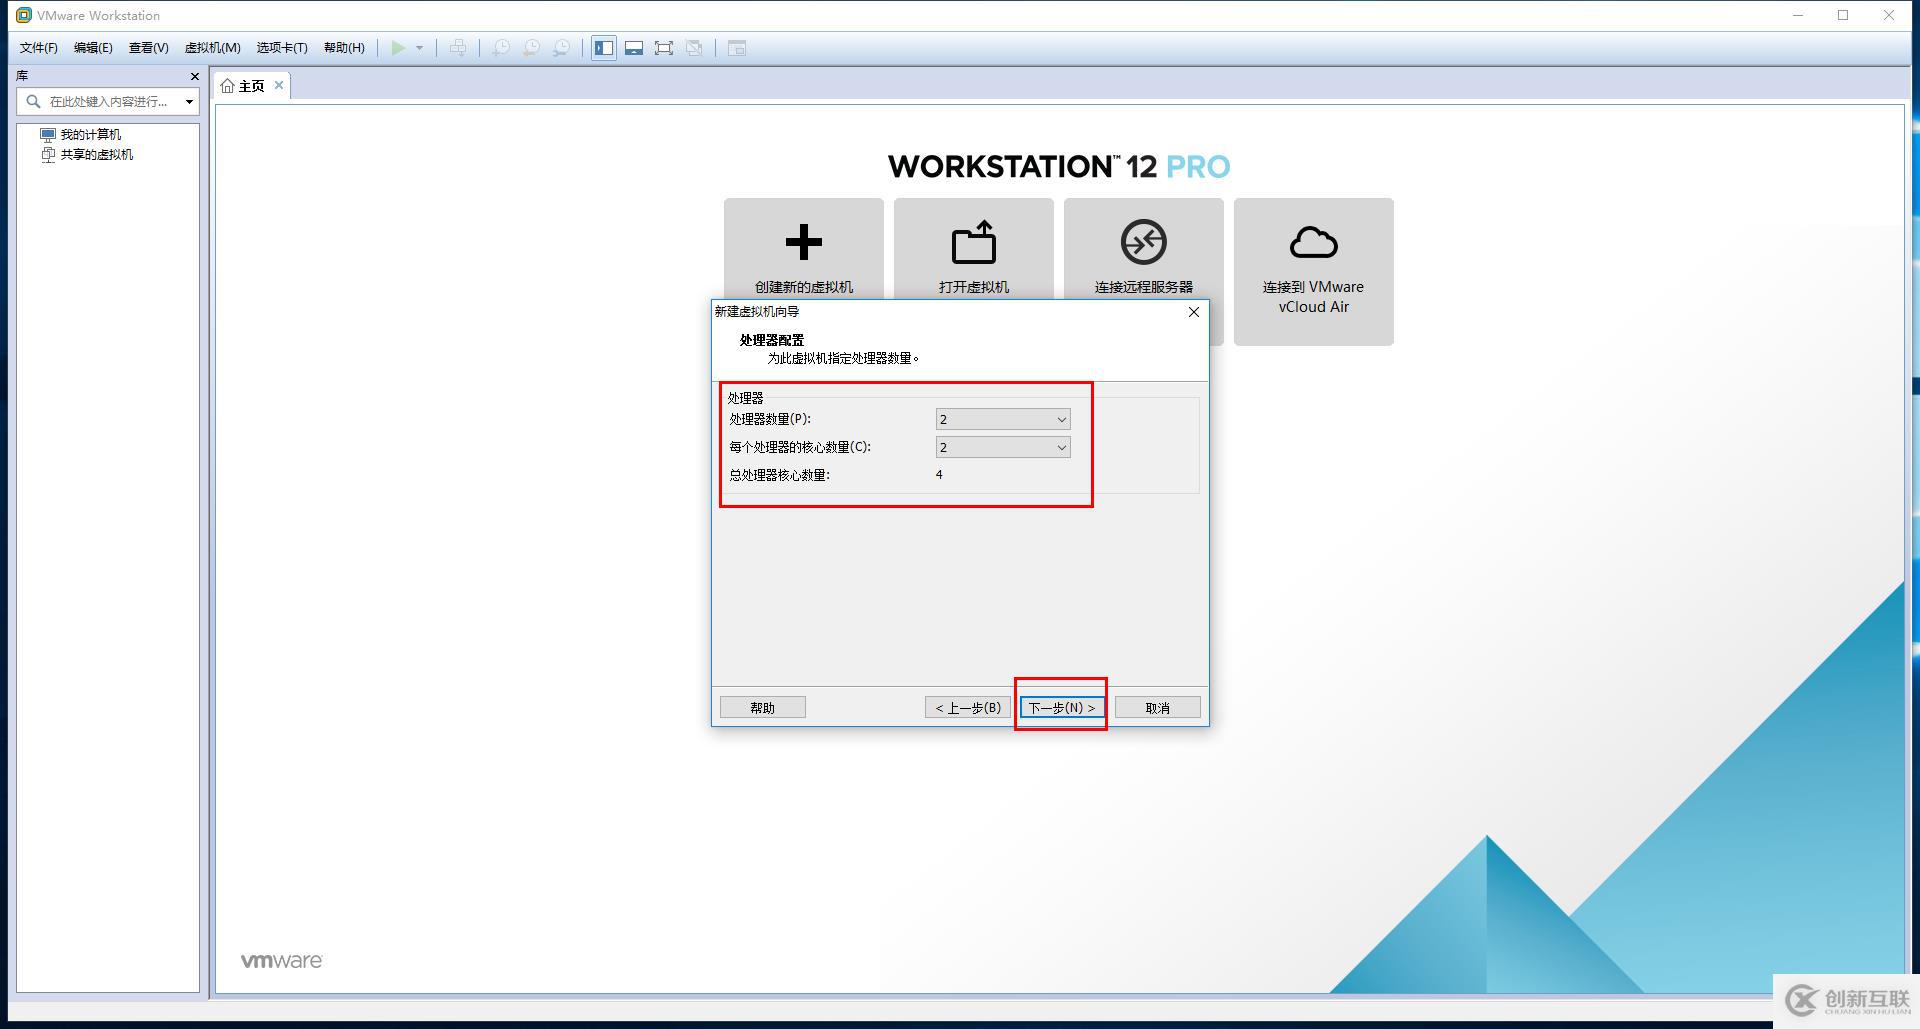This screenshot has width=1920, height=1029.
Task: Enter full screen mode via toolbar icon
Action: (663, 48)
